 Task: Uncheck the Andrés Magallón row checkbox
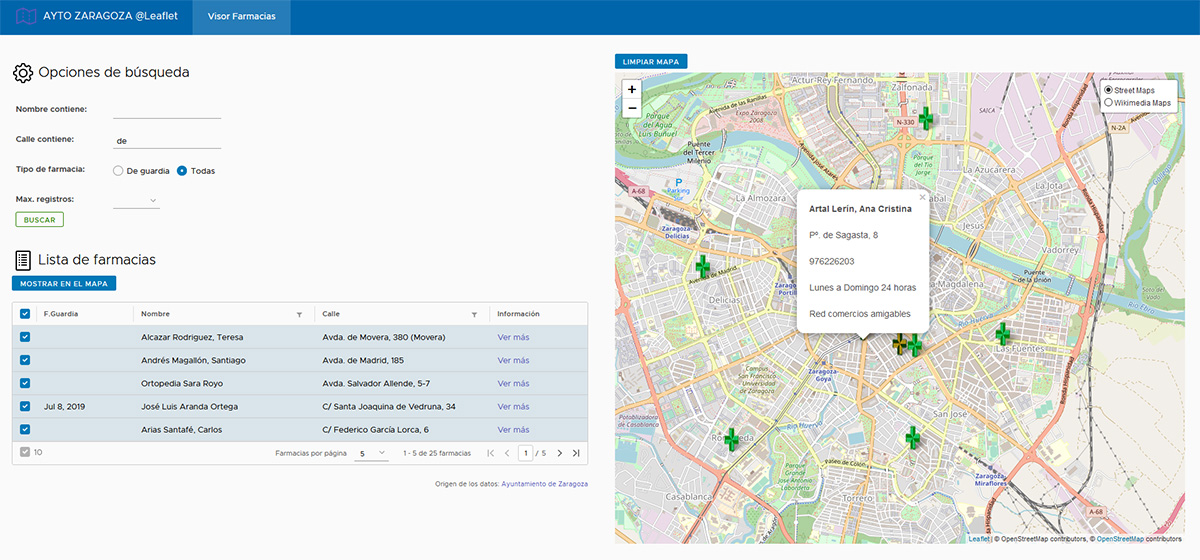25,360
